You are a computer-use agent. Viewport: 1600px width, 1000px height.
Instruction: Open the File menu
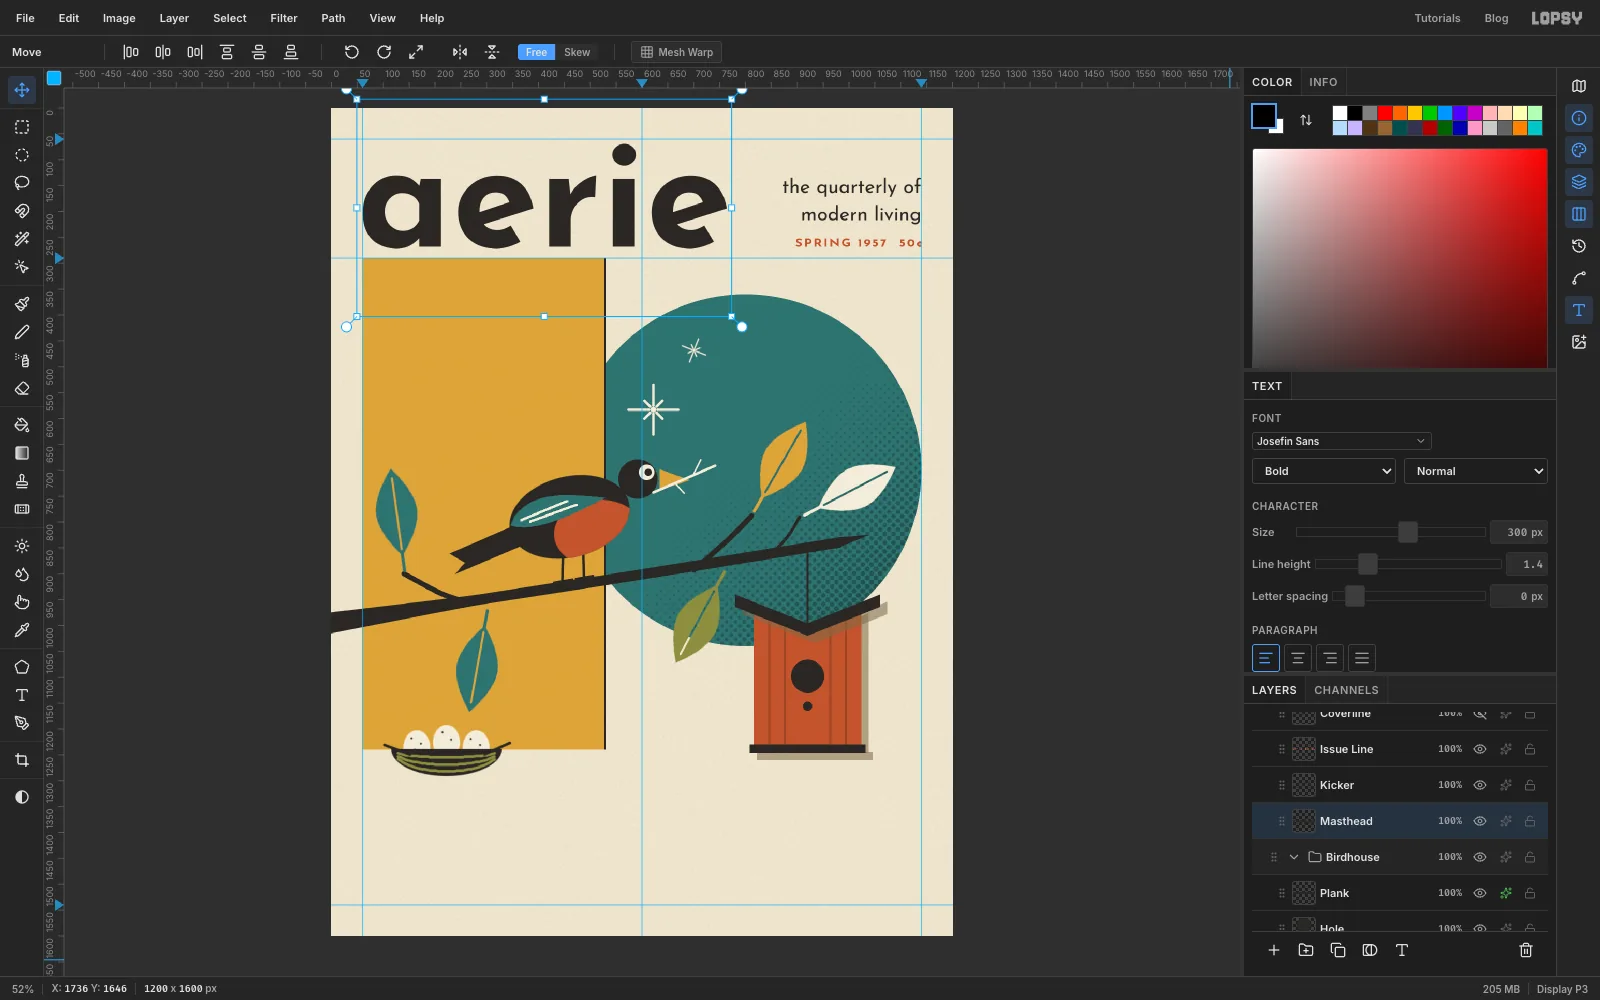click(25, 18)
